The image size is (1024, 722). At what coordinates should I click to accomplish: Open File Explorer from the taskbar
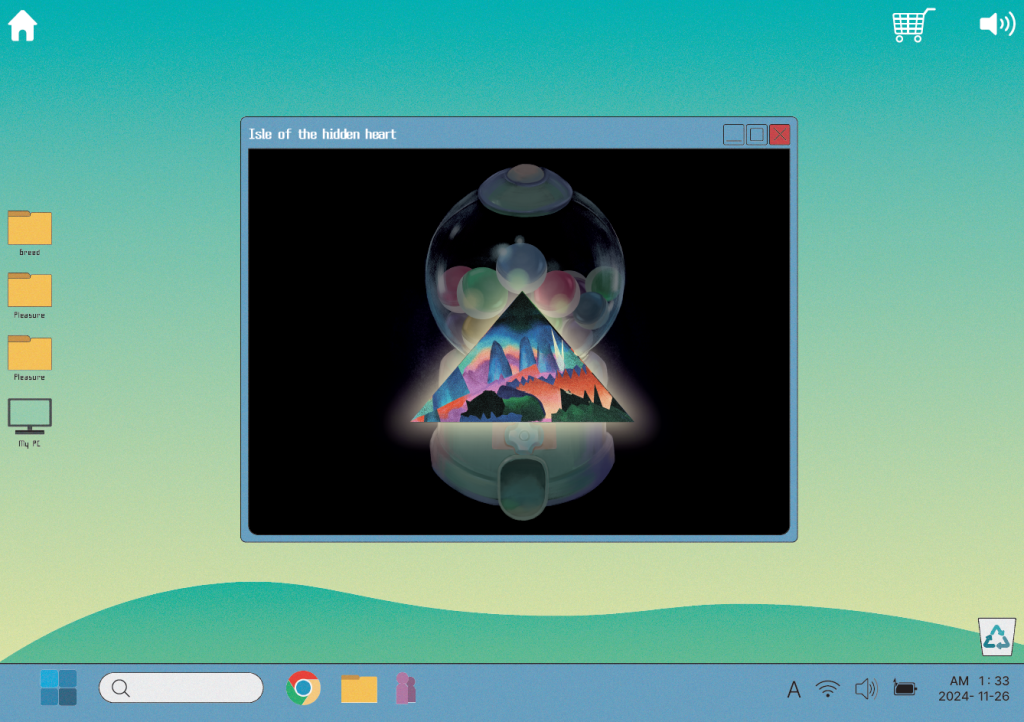[x=359, y=688]
